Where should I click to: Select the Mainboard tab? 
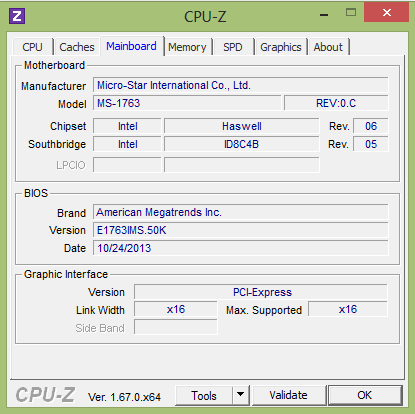tap(131, 46)
